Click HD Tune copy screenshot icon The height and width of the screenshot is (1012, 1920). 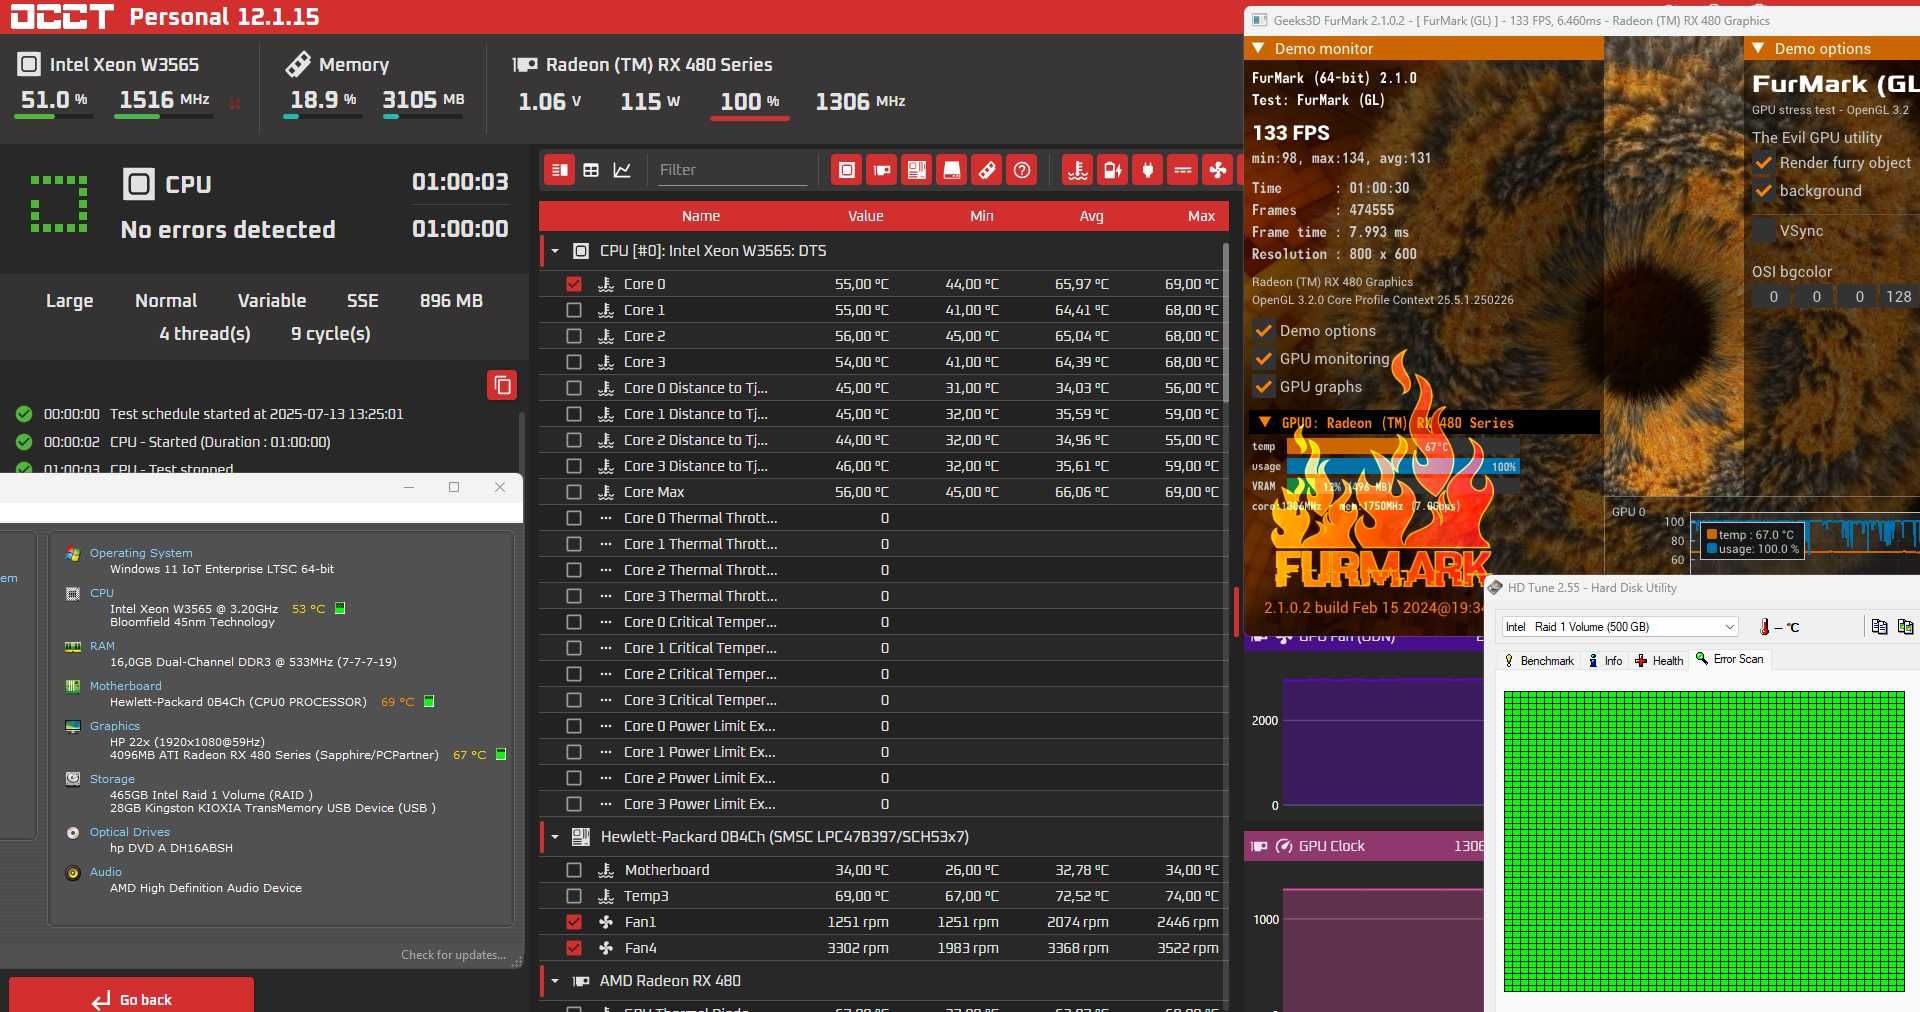[1905, 626]
